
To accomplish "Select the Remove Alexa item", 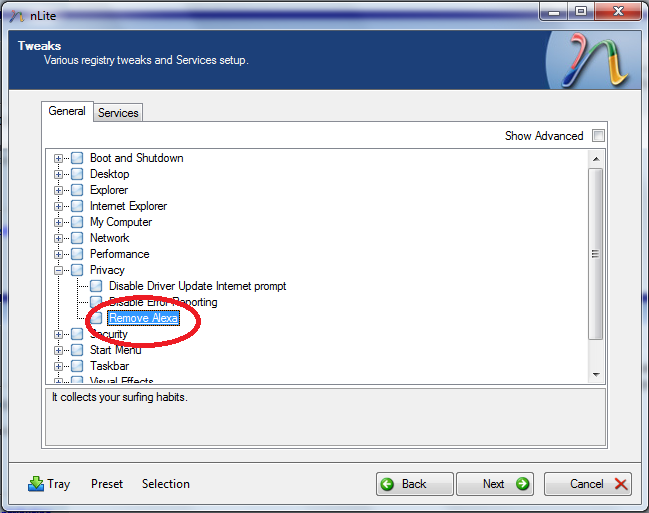I will pos(143,318).
